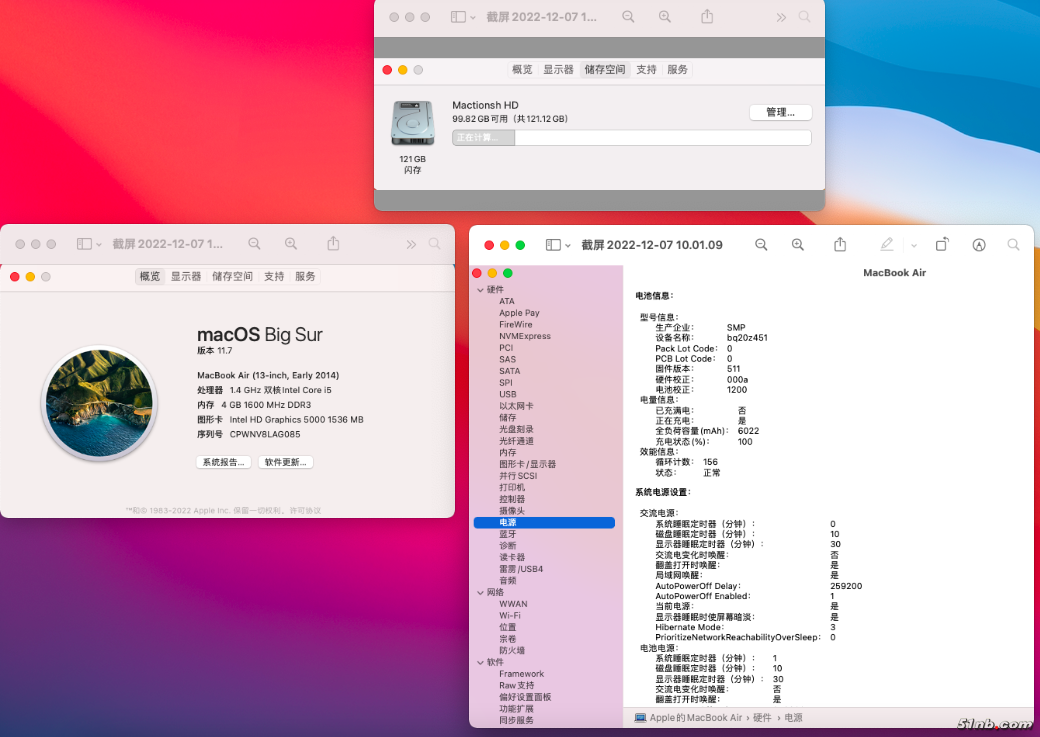Select 读卡器 in the sidebar

click(x=512, y=557)
